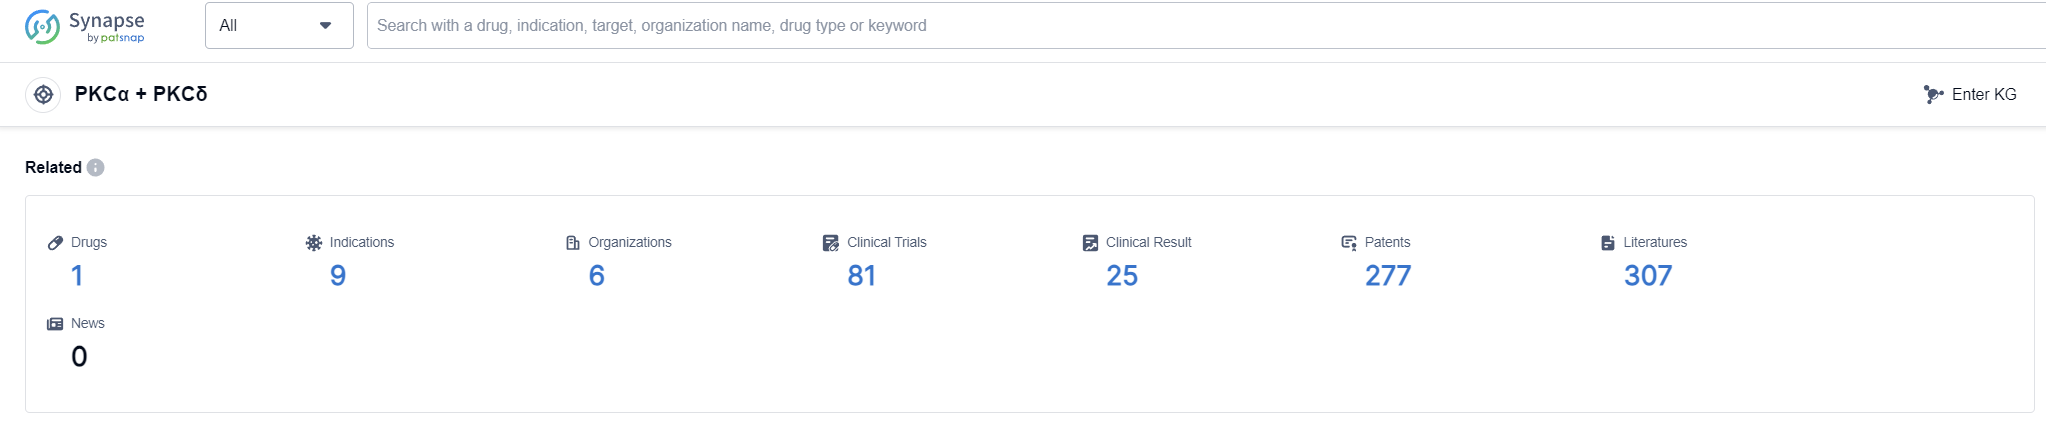Click the Enter KG button label
Screen dimensions: 2046x422
pos(1984,95)
